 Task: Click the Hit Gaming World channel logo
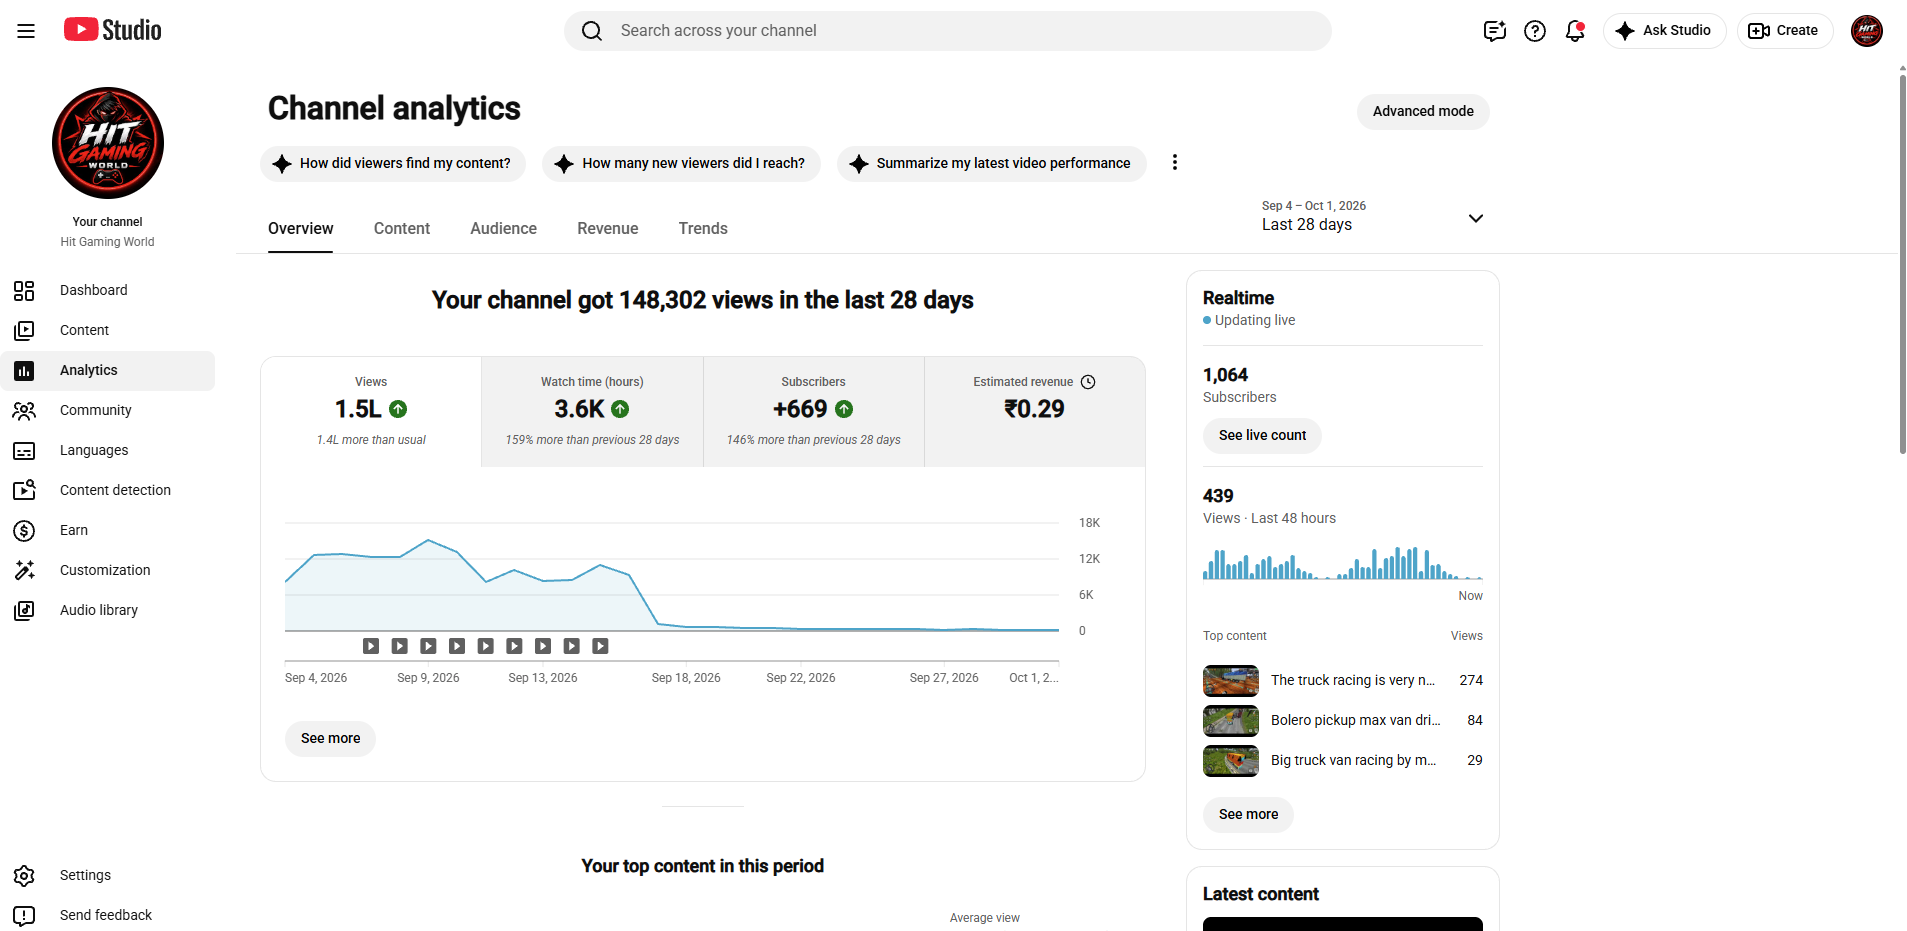pyautogui.click(x=108, y=143)
